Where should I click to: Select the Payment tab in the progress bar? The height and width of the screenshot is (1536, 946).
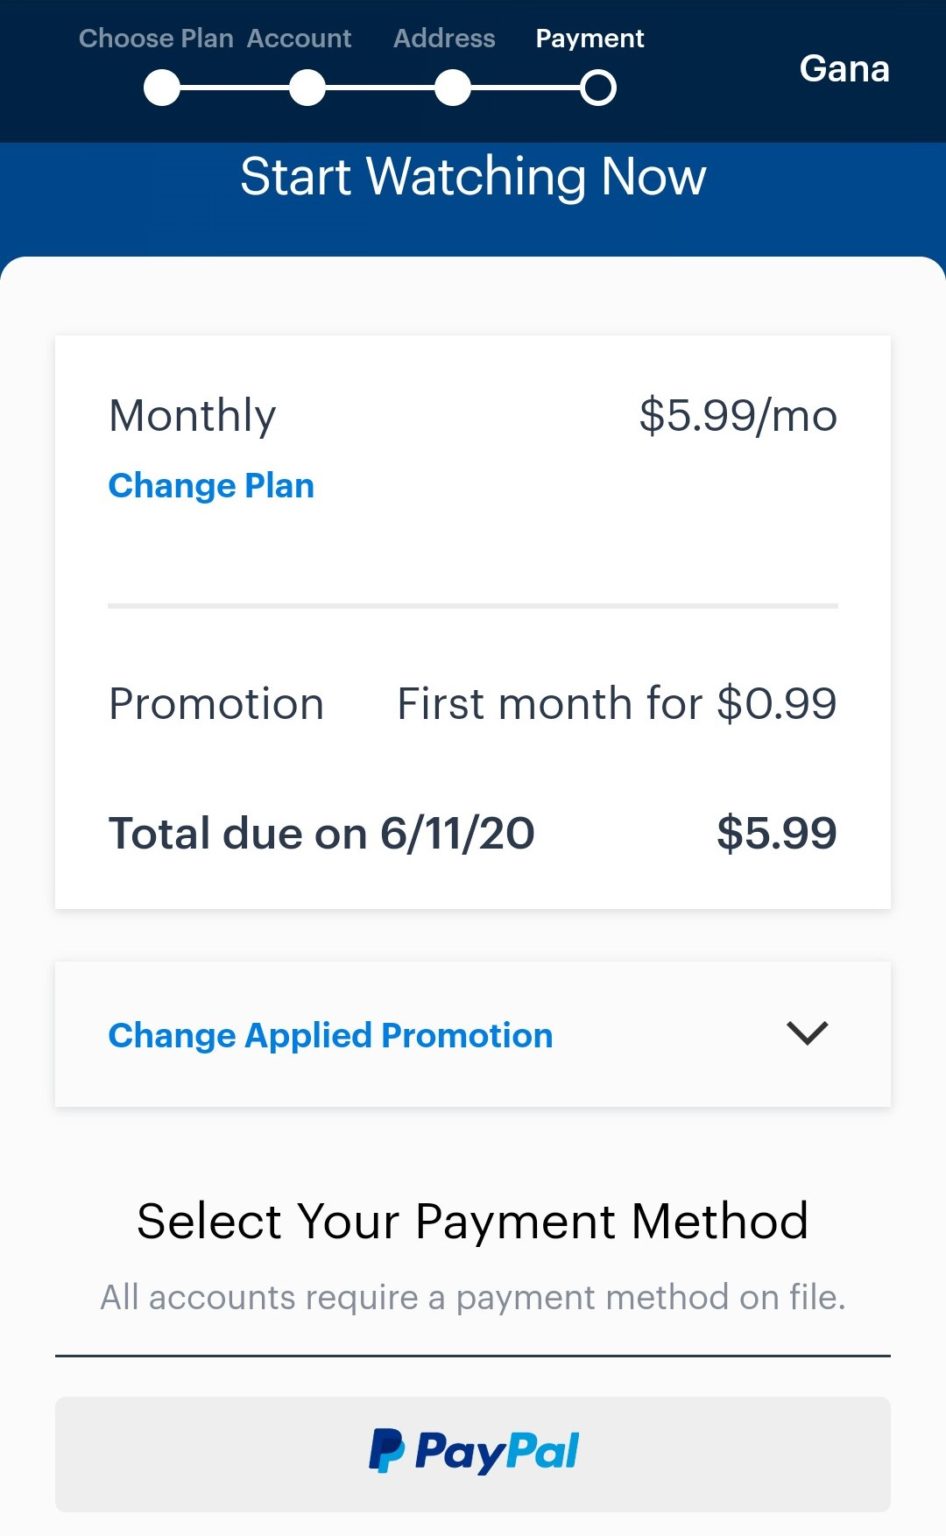[589, 38]
